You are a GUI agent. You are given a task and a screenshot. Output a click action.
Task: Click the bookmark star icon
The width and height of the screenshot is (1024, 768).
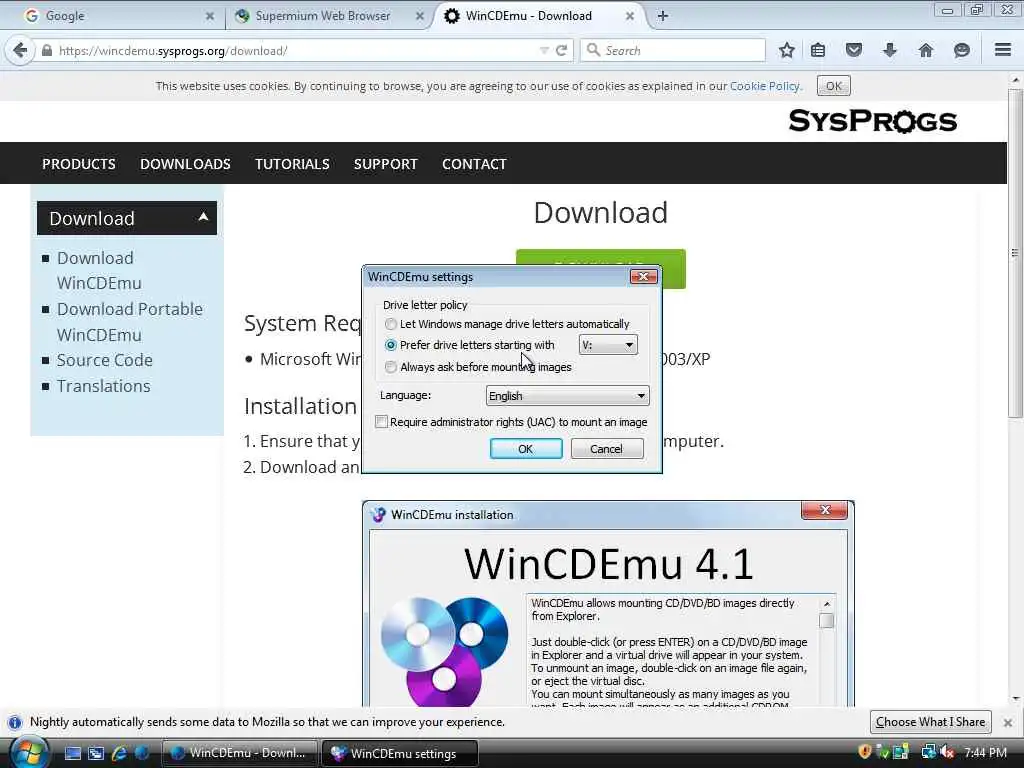787,50
